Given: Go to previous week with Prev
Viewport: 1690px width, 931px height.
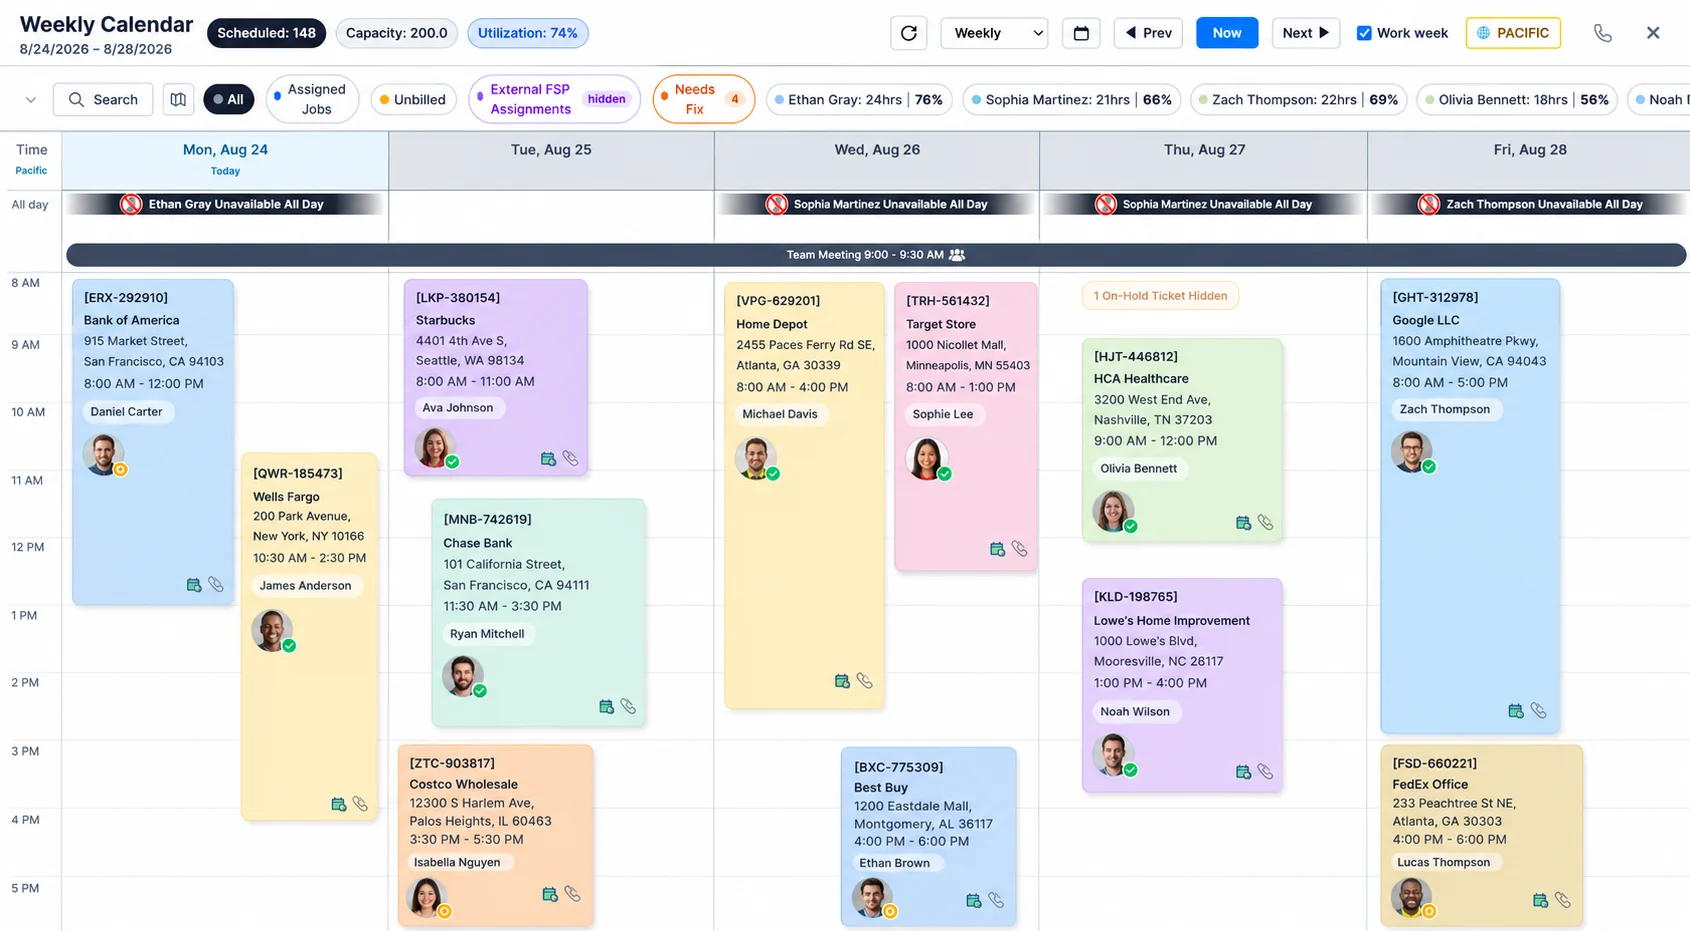Looking at the screenshot, I should [1148, 33].
